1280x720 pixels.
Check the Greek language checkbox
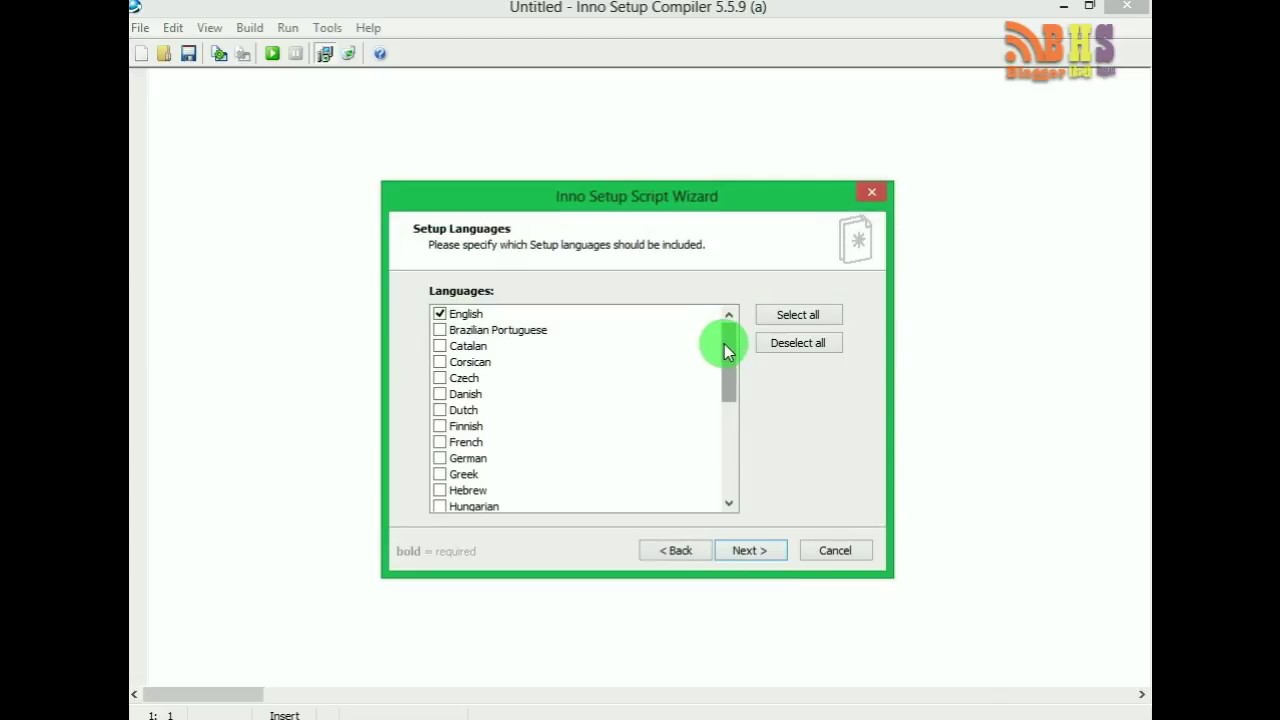(440, 474)
